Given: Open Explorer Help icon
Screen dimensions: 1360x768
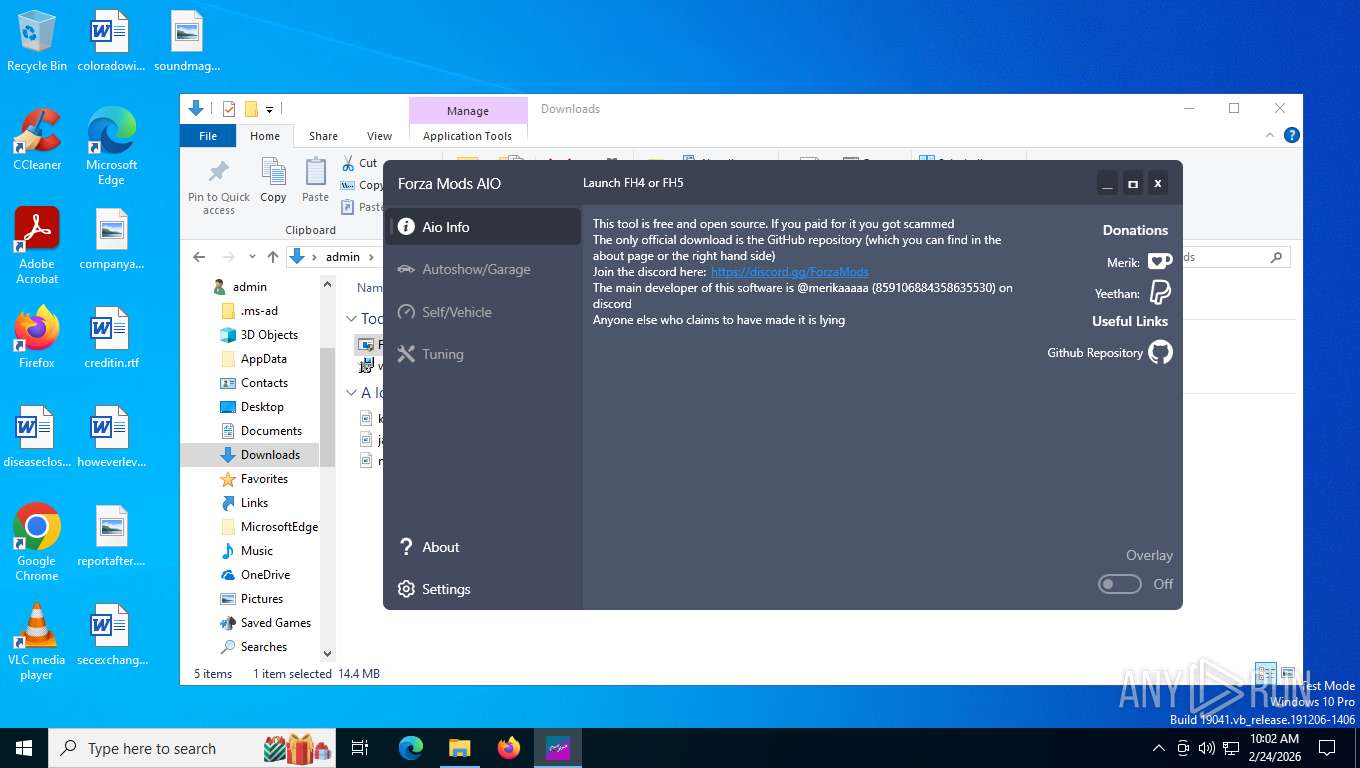Looking at the screenshot, I should (1291, 135).
